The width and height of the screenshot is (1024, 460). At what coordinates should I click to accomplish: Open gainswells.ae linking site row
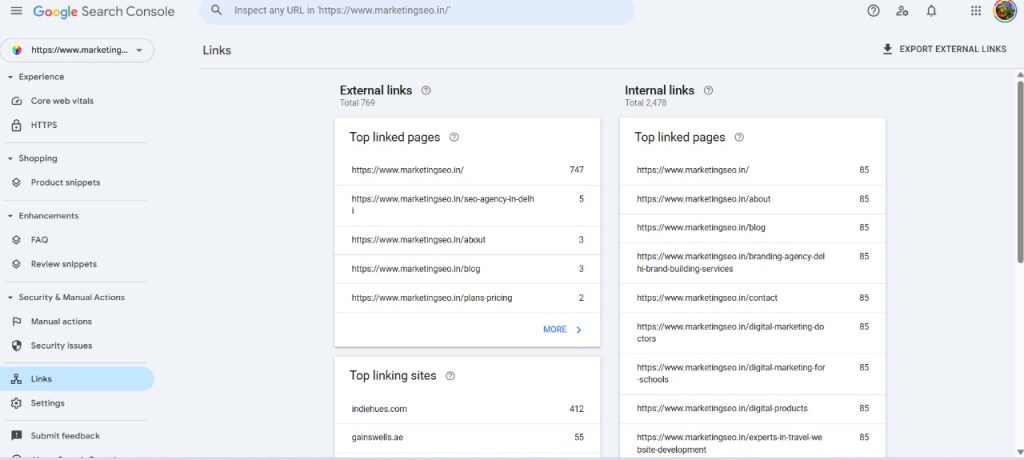point(468,438)
